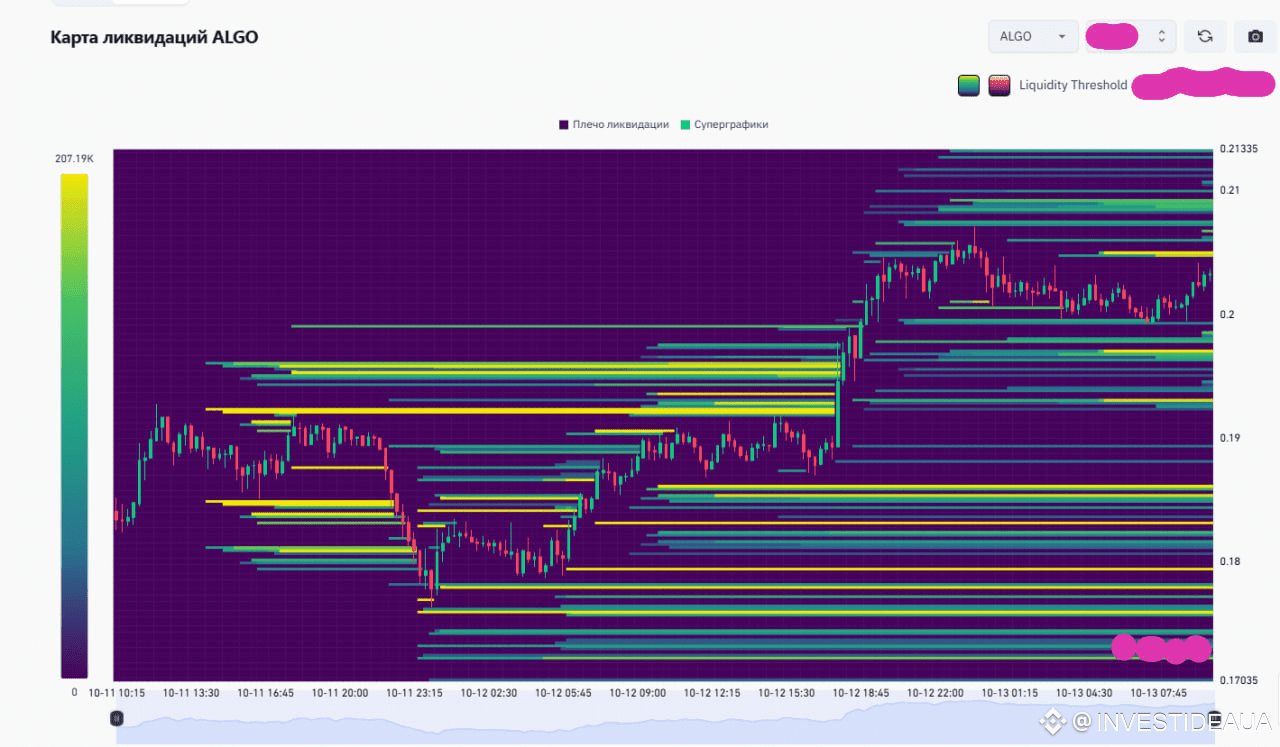Click the camera screenshot icon
This screenshot has width=1280, height=747.
1255,37
